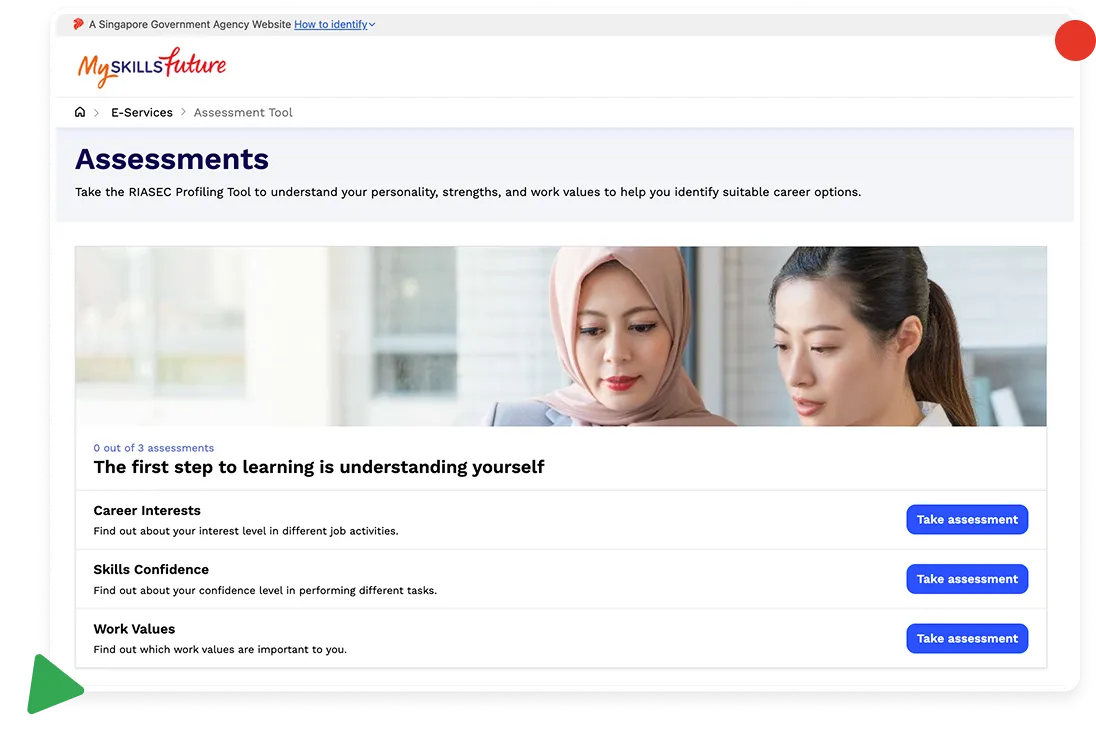
Task: Click 'A Singapore Government Agency Website' text
Action: [189, 24]
